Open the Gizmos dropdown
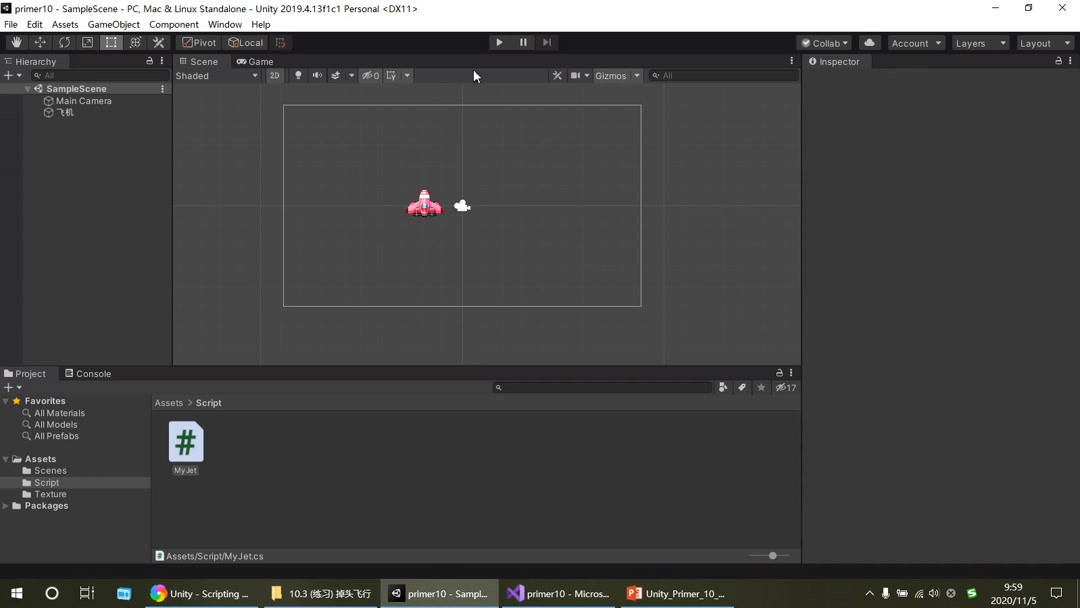 (618, 75)
